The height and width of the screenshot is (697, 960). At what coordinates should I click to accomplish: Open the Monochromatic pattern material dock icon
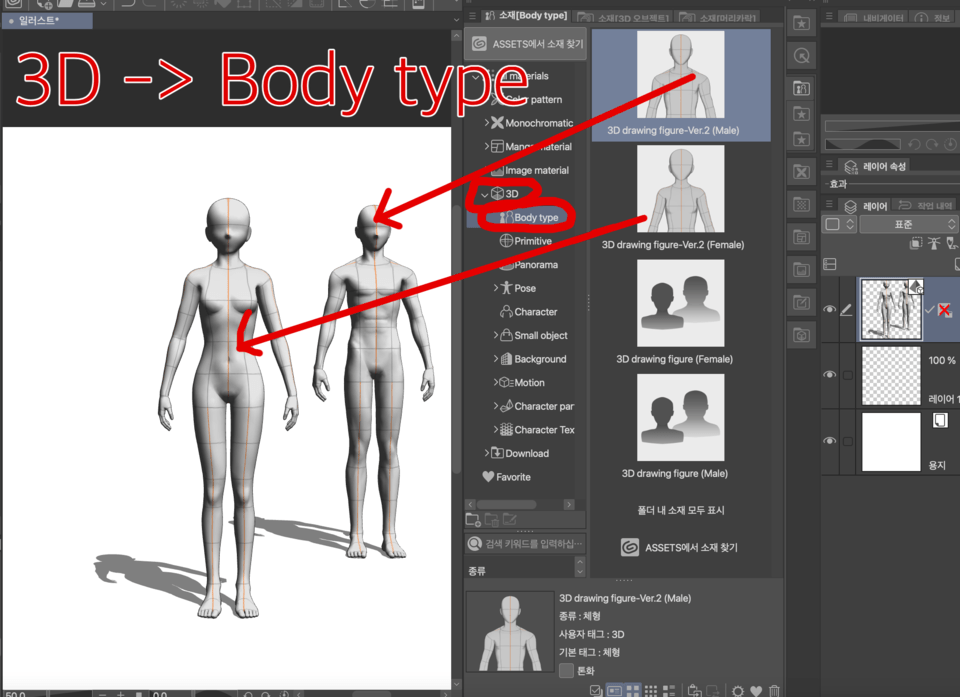801,172
